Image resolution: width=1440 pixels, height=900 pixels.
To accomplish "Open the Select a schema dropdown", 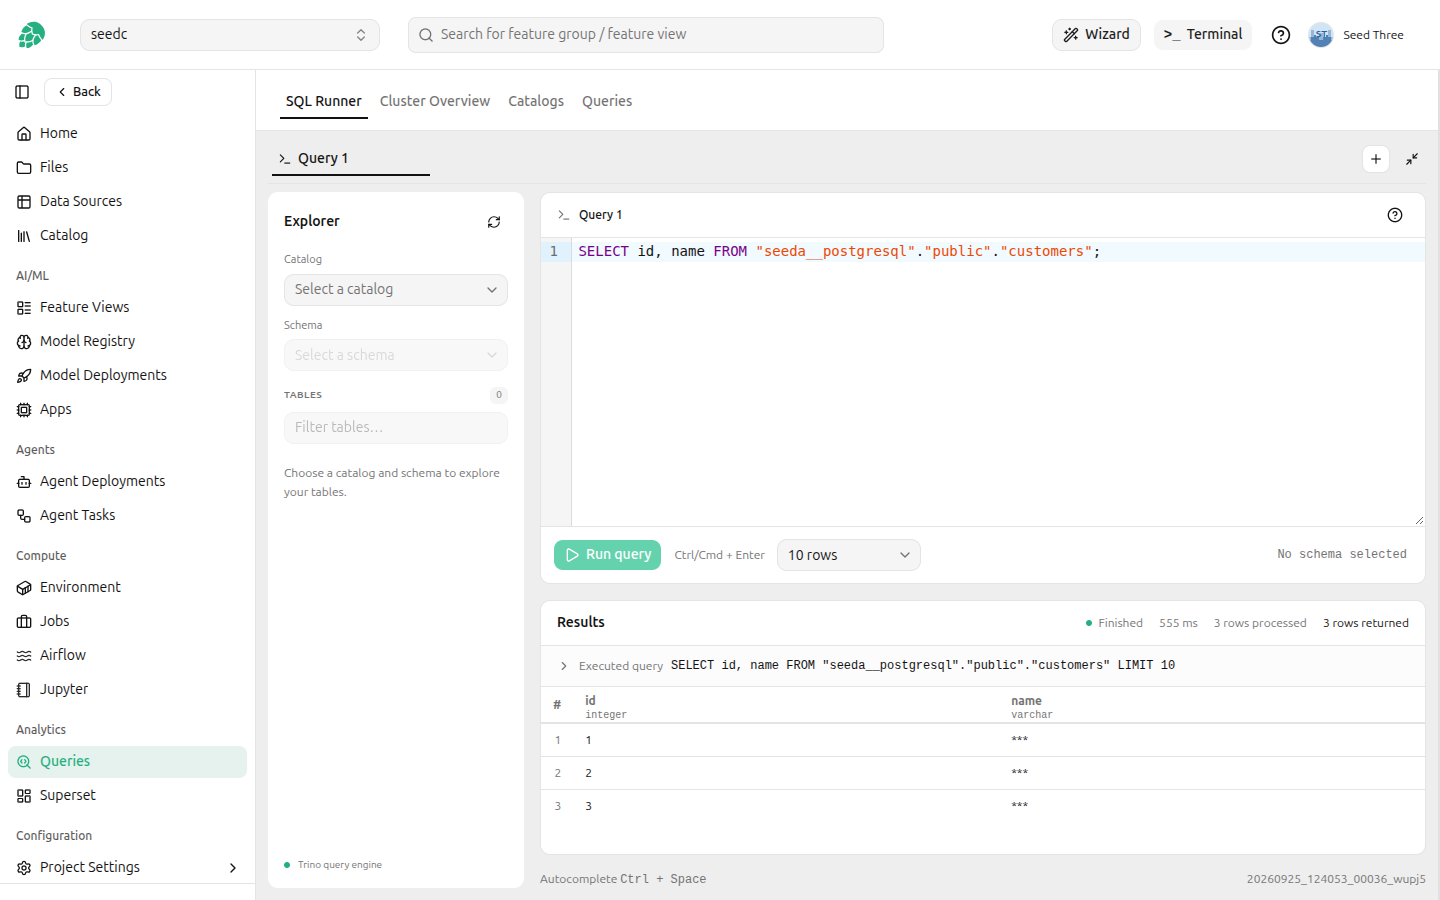I will pos(396,355).
